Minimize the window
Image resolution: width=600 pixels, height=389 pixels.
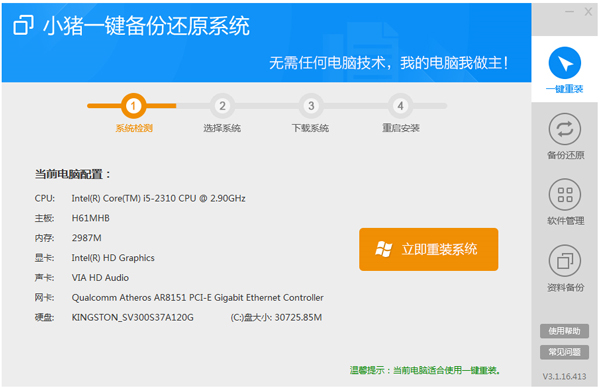point(569,12)
